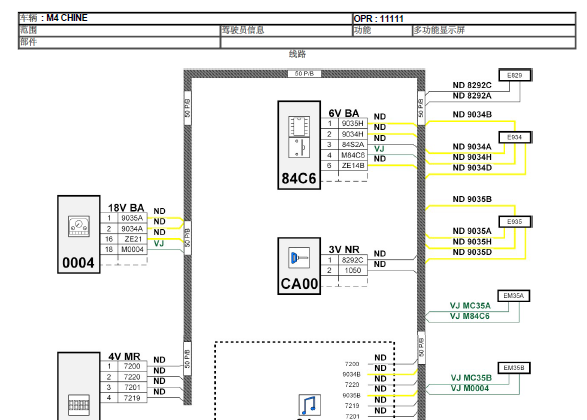The image size is (587, 420).
Task: Click green wire label VJ M84C6
Action: 469,316
